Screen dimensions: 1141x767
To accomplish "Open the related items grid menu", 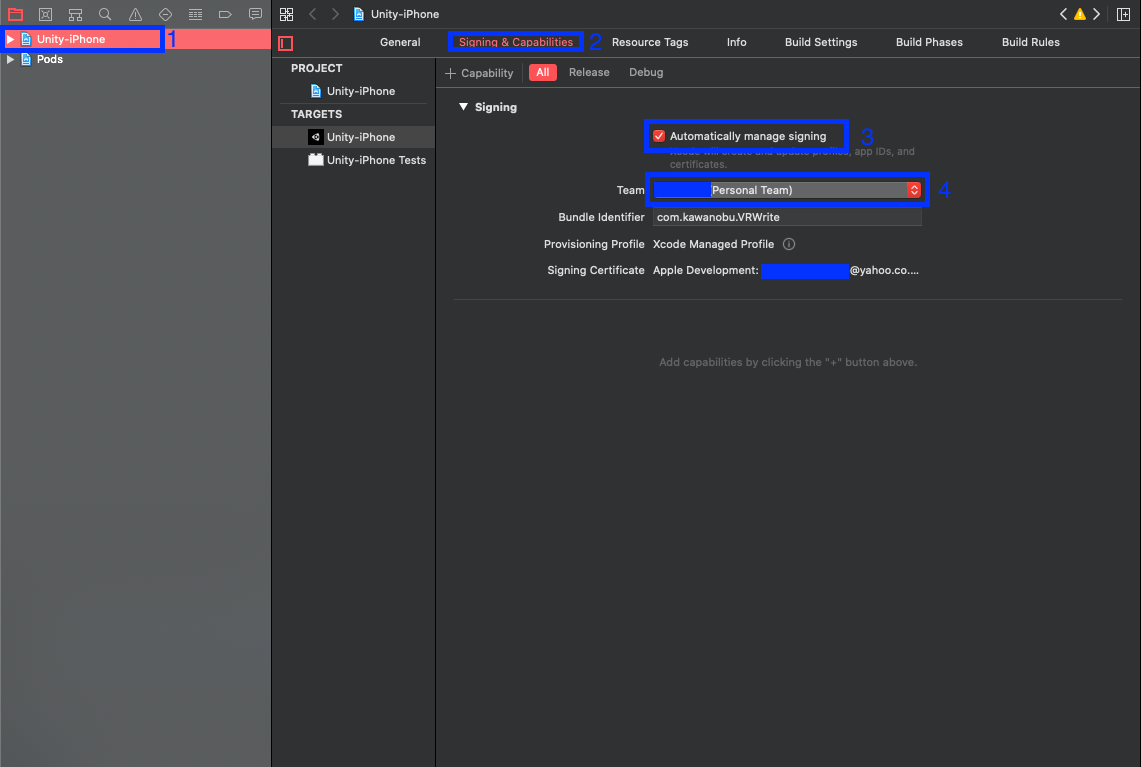I will 287,14.
